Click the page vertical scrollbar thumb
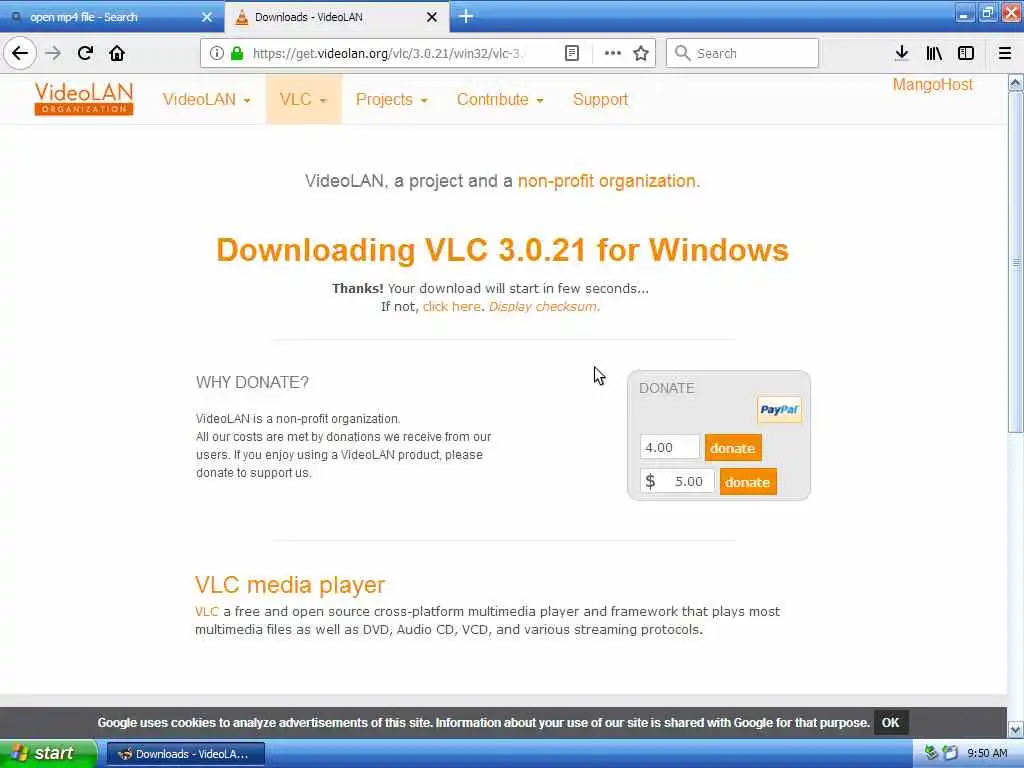The image size is (1024, 768). tap(1016, 261)
